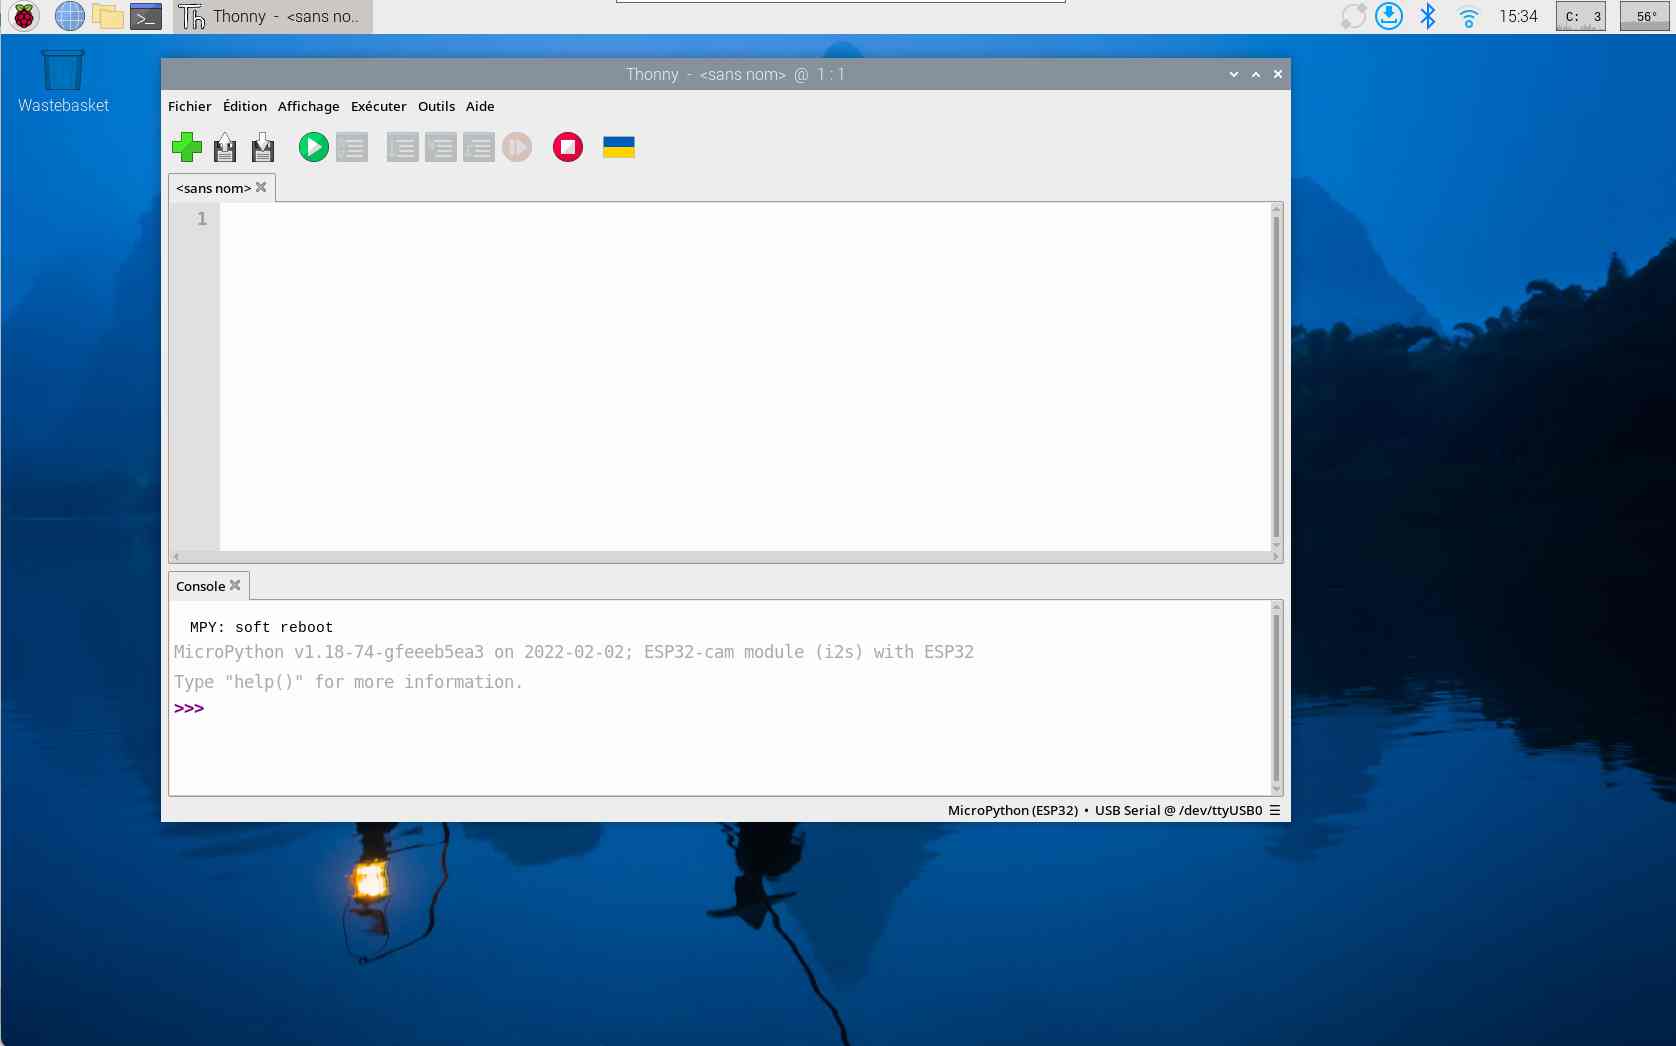
Task: Click the sync status tray icon
Action: [x=1353, y=16]
